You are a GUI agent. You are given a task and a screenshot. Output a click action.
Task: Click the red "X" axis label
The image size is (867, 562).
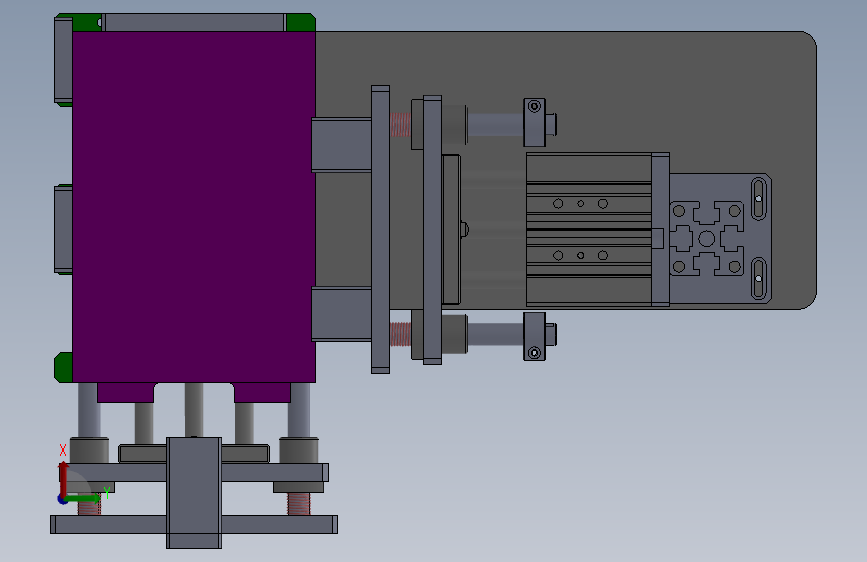click(62, 450)
